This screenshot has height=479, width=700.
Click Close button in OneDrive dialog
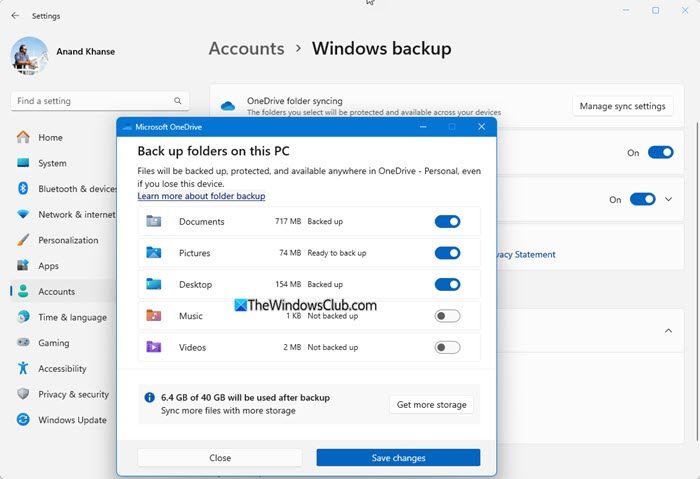[x=220, y=458]
